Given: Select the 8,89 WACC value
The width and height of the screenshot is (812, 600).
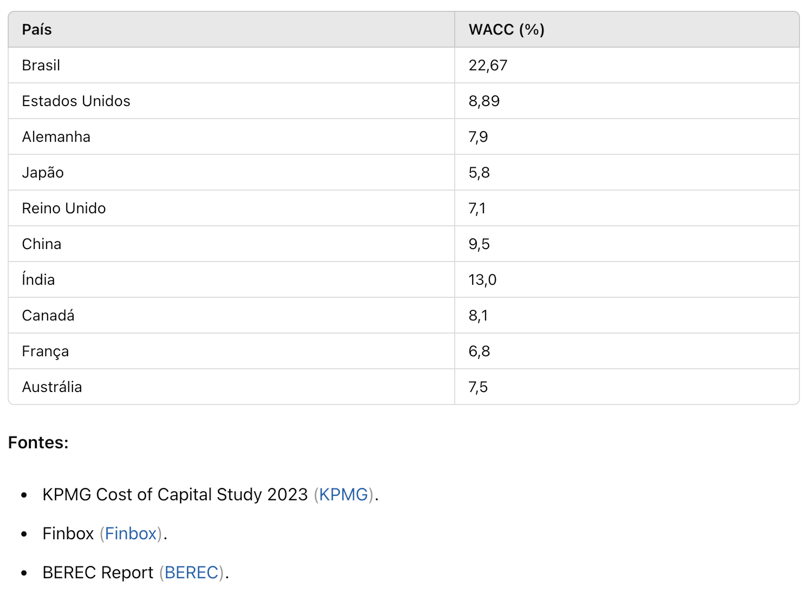Looking at the screenshot, I should (x=484, y=101).
